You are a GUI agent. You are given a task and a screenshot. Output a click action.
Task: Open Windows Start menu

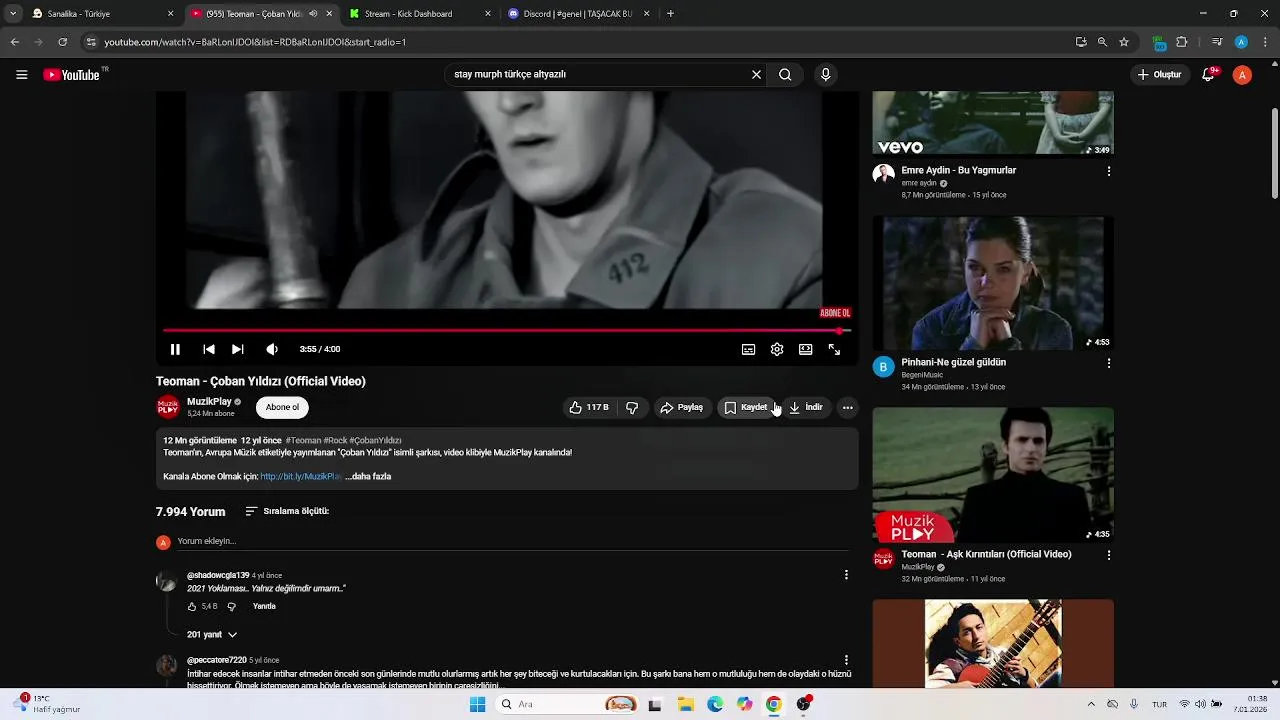click(x=477, y=704)
